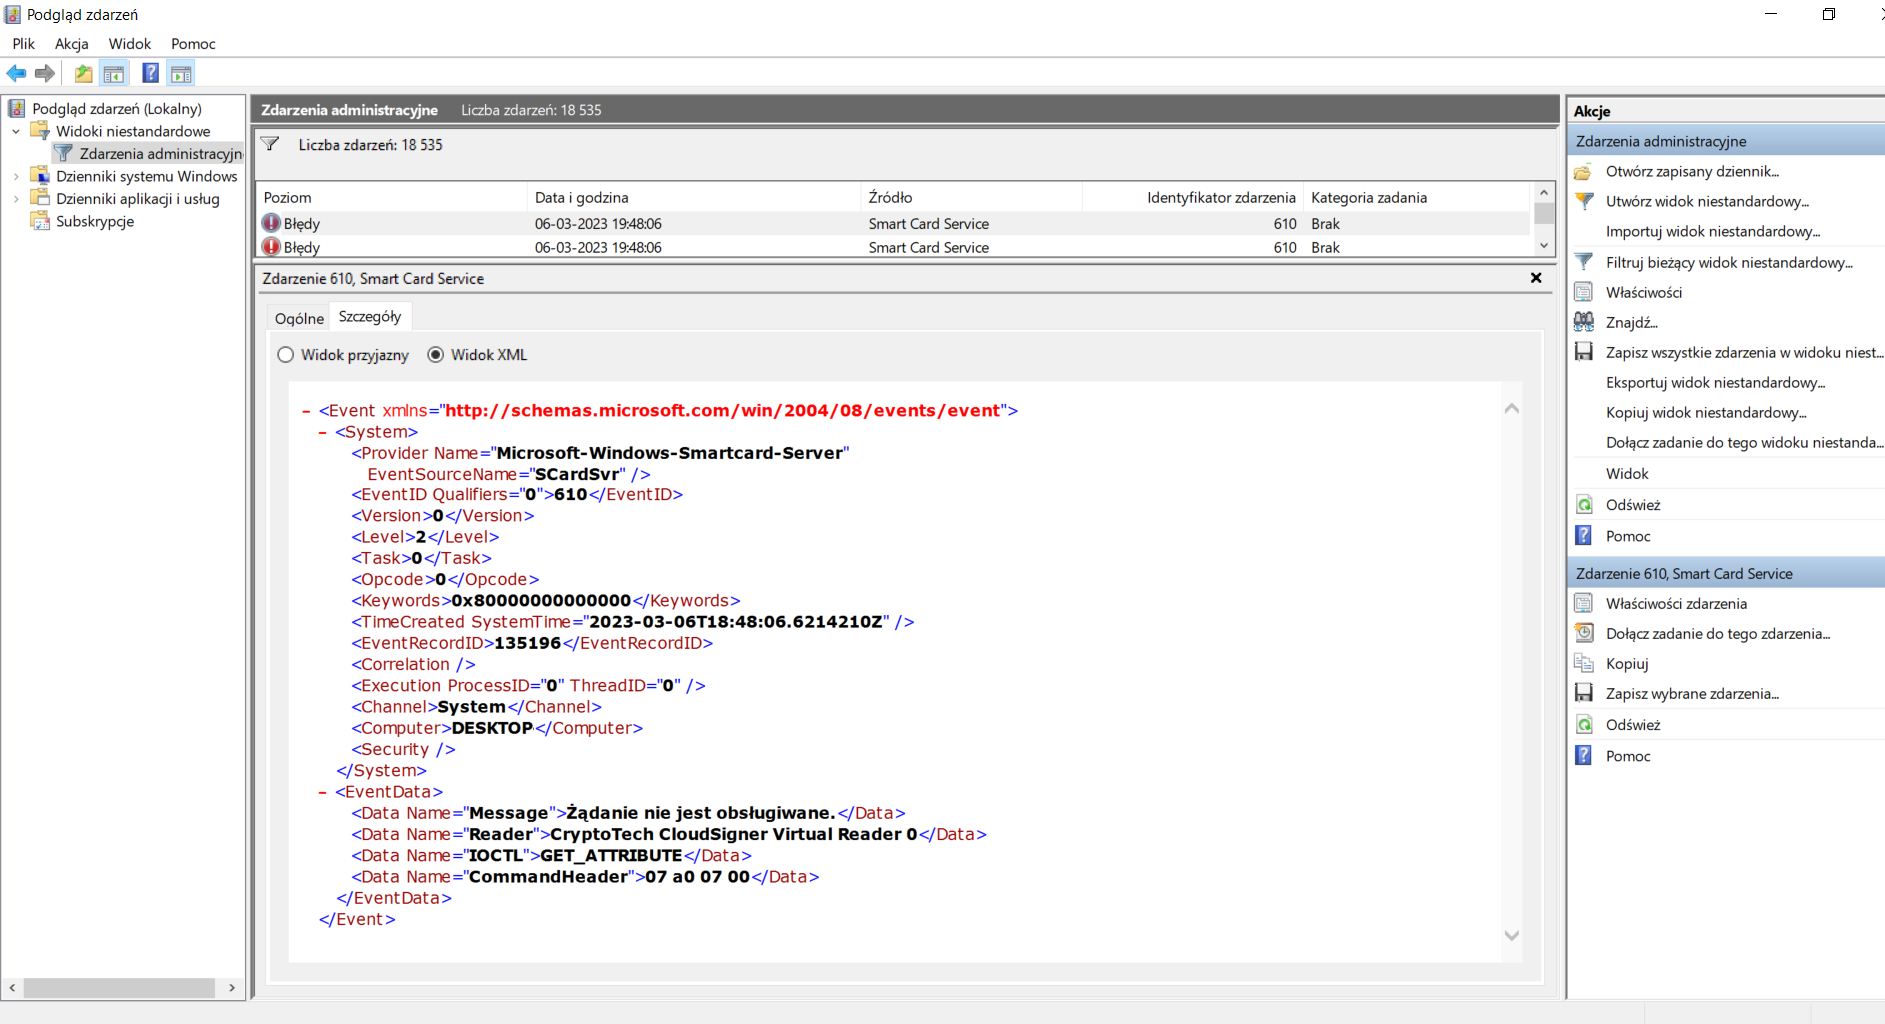Click the Podgląd zdarzeń app icon in title bar
Image resolution: width=1885 pixels, height=1024 pixels.
coord(13,14)
